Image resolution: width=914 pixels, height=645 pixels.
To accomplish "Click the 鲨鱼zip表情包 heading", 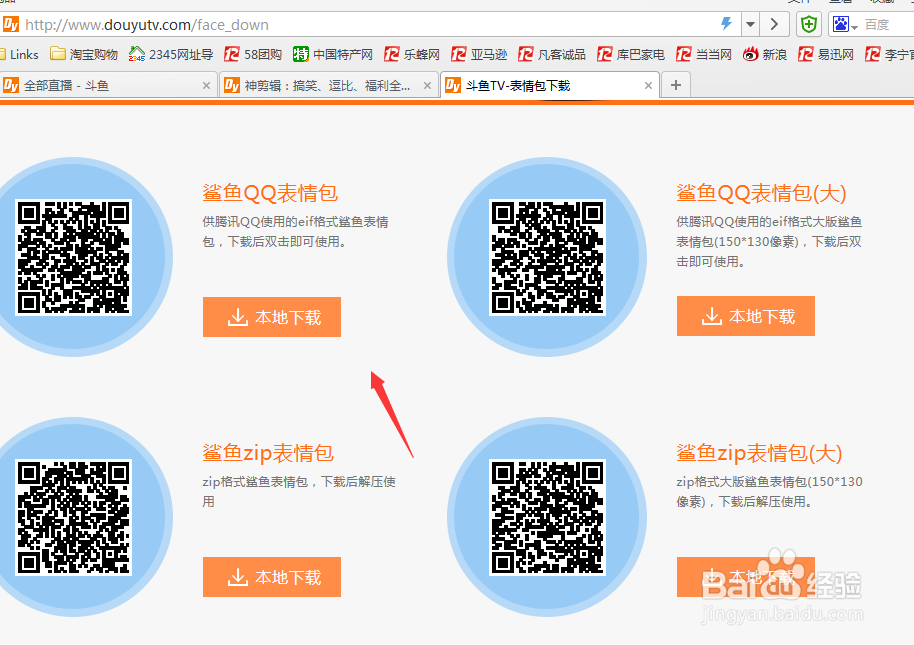I will pyautogui.click(x=268, y=453).
